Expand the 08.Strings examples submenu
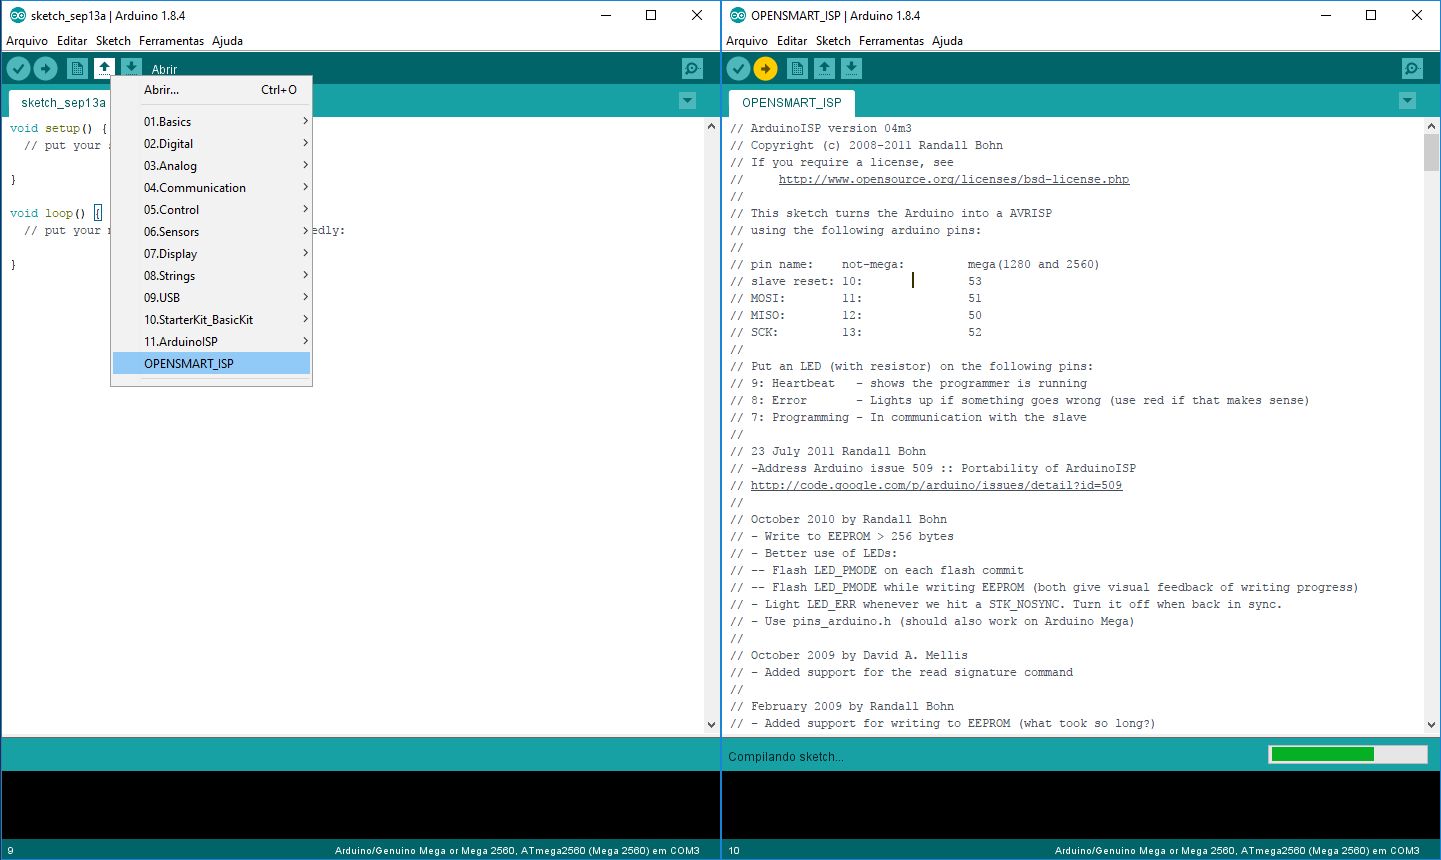The image size is (1441, 860). point(211,276)
